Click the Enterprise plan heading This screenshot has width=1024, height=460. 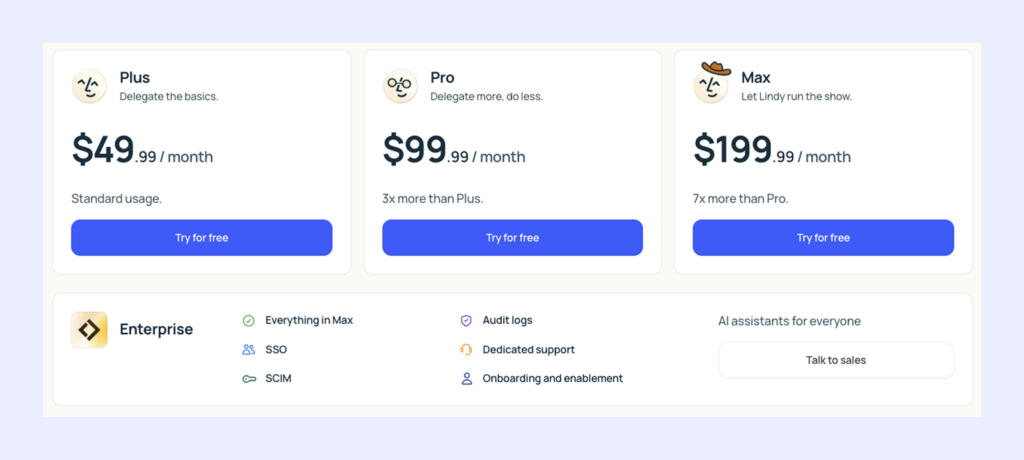(x=156, y=329)
